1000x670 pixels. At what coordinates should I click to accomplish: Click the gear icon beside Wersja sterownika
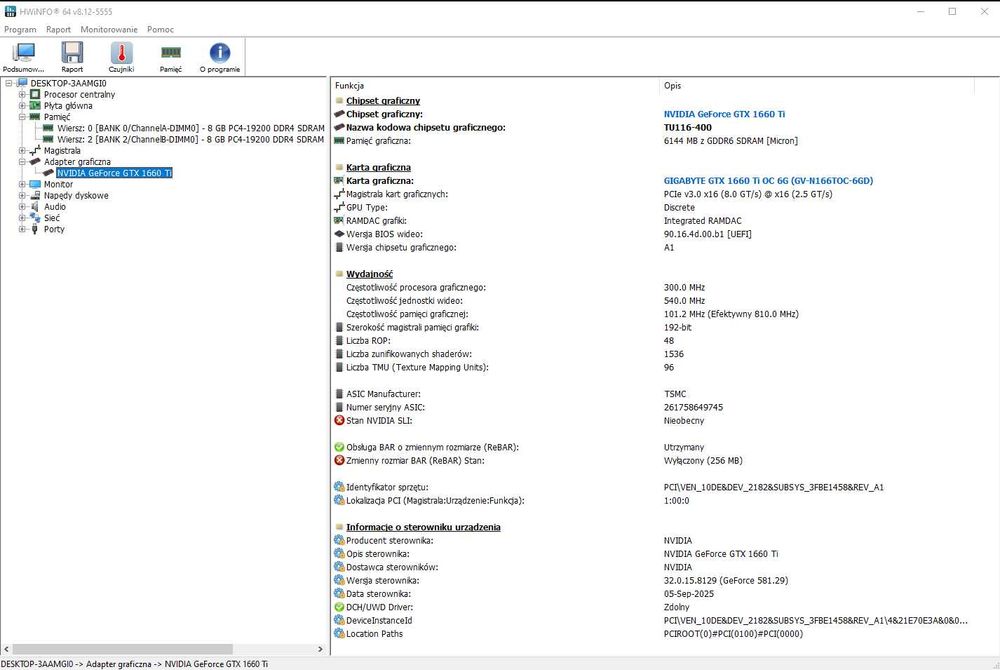339,580
